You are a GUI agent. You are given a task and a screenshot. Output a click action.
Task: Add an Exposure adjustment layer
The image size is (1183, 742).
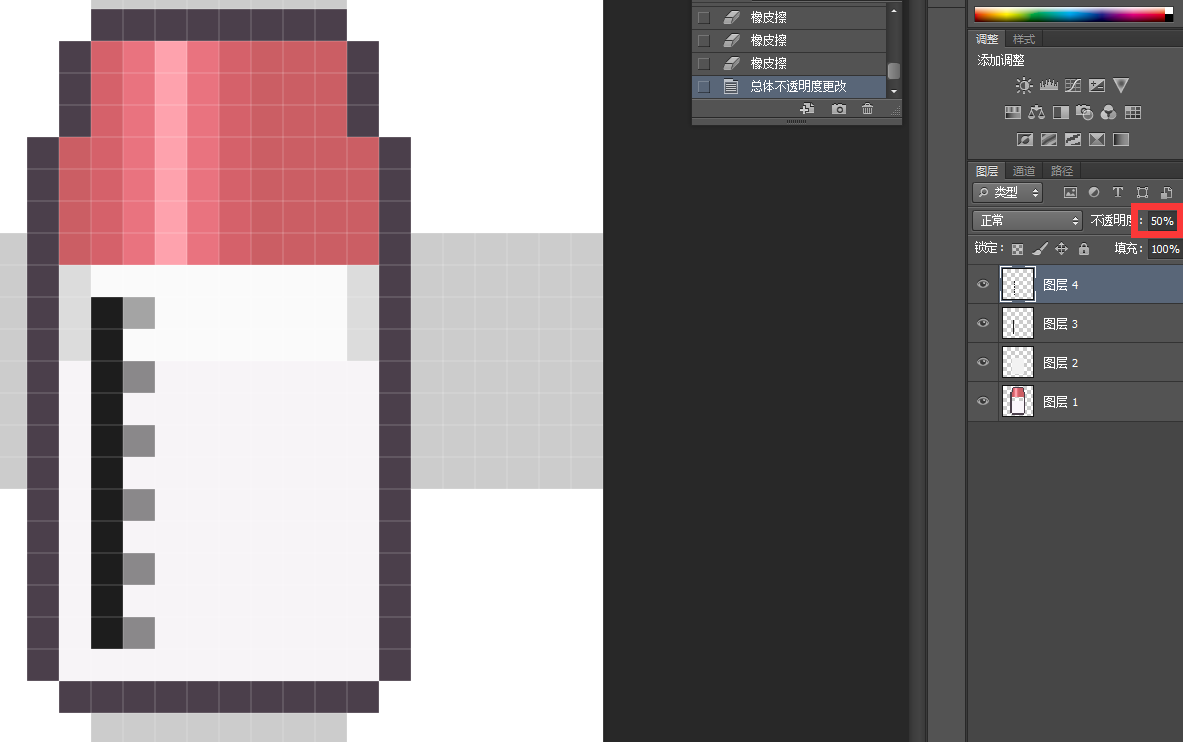point(1097,85)
